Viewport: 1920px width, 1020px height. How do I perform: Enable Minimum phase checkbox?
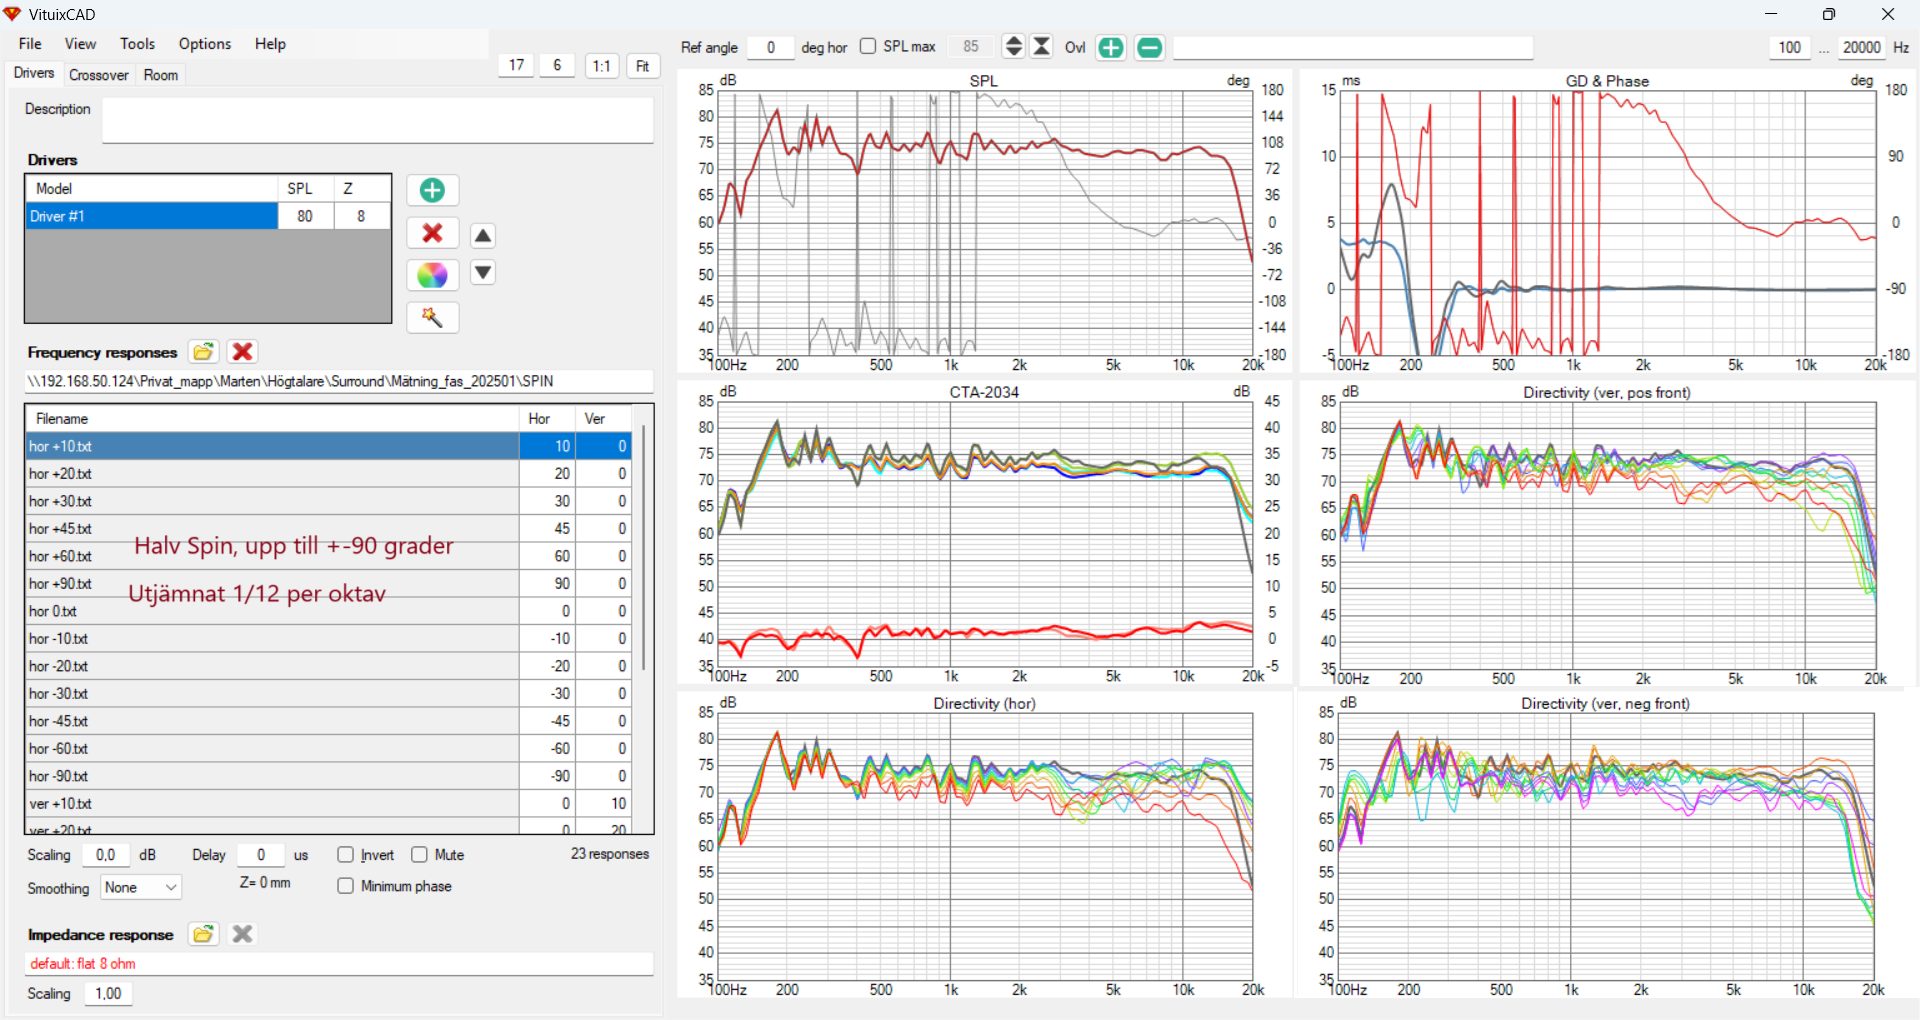tap(346, 885)
